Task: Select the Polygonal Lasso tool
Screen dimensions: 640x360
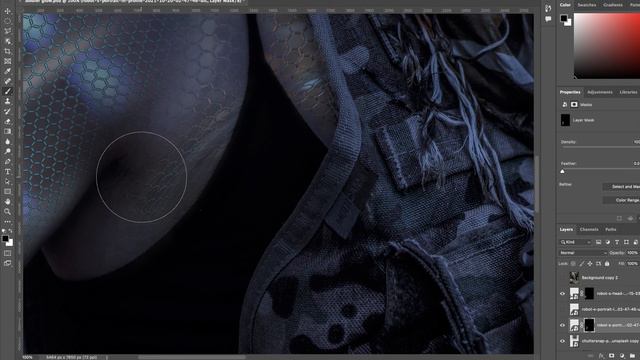Action: (7, 31)
